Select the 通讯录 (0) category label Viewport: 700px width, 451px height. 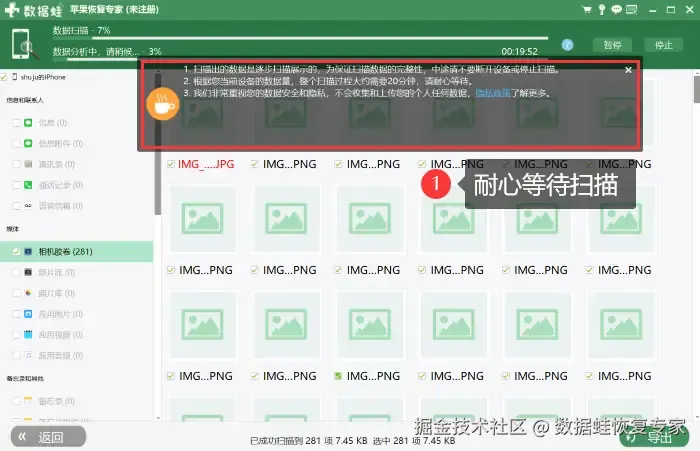pyautogui.click(x=57, y=164)
